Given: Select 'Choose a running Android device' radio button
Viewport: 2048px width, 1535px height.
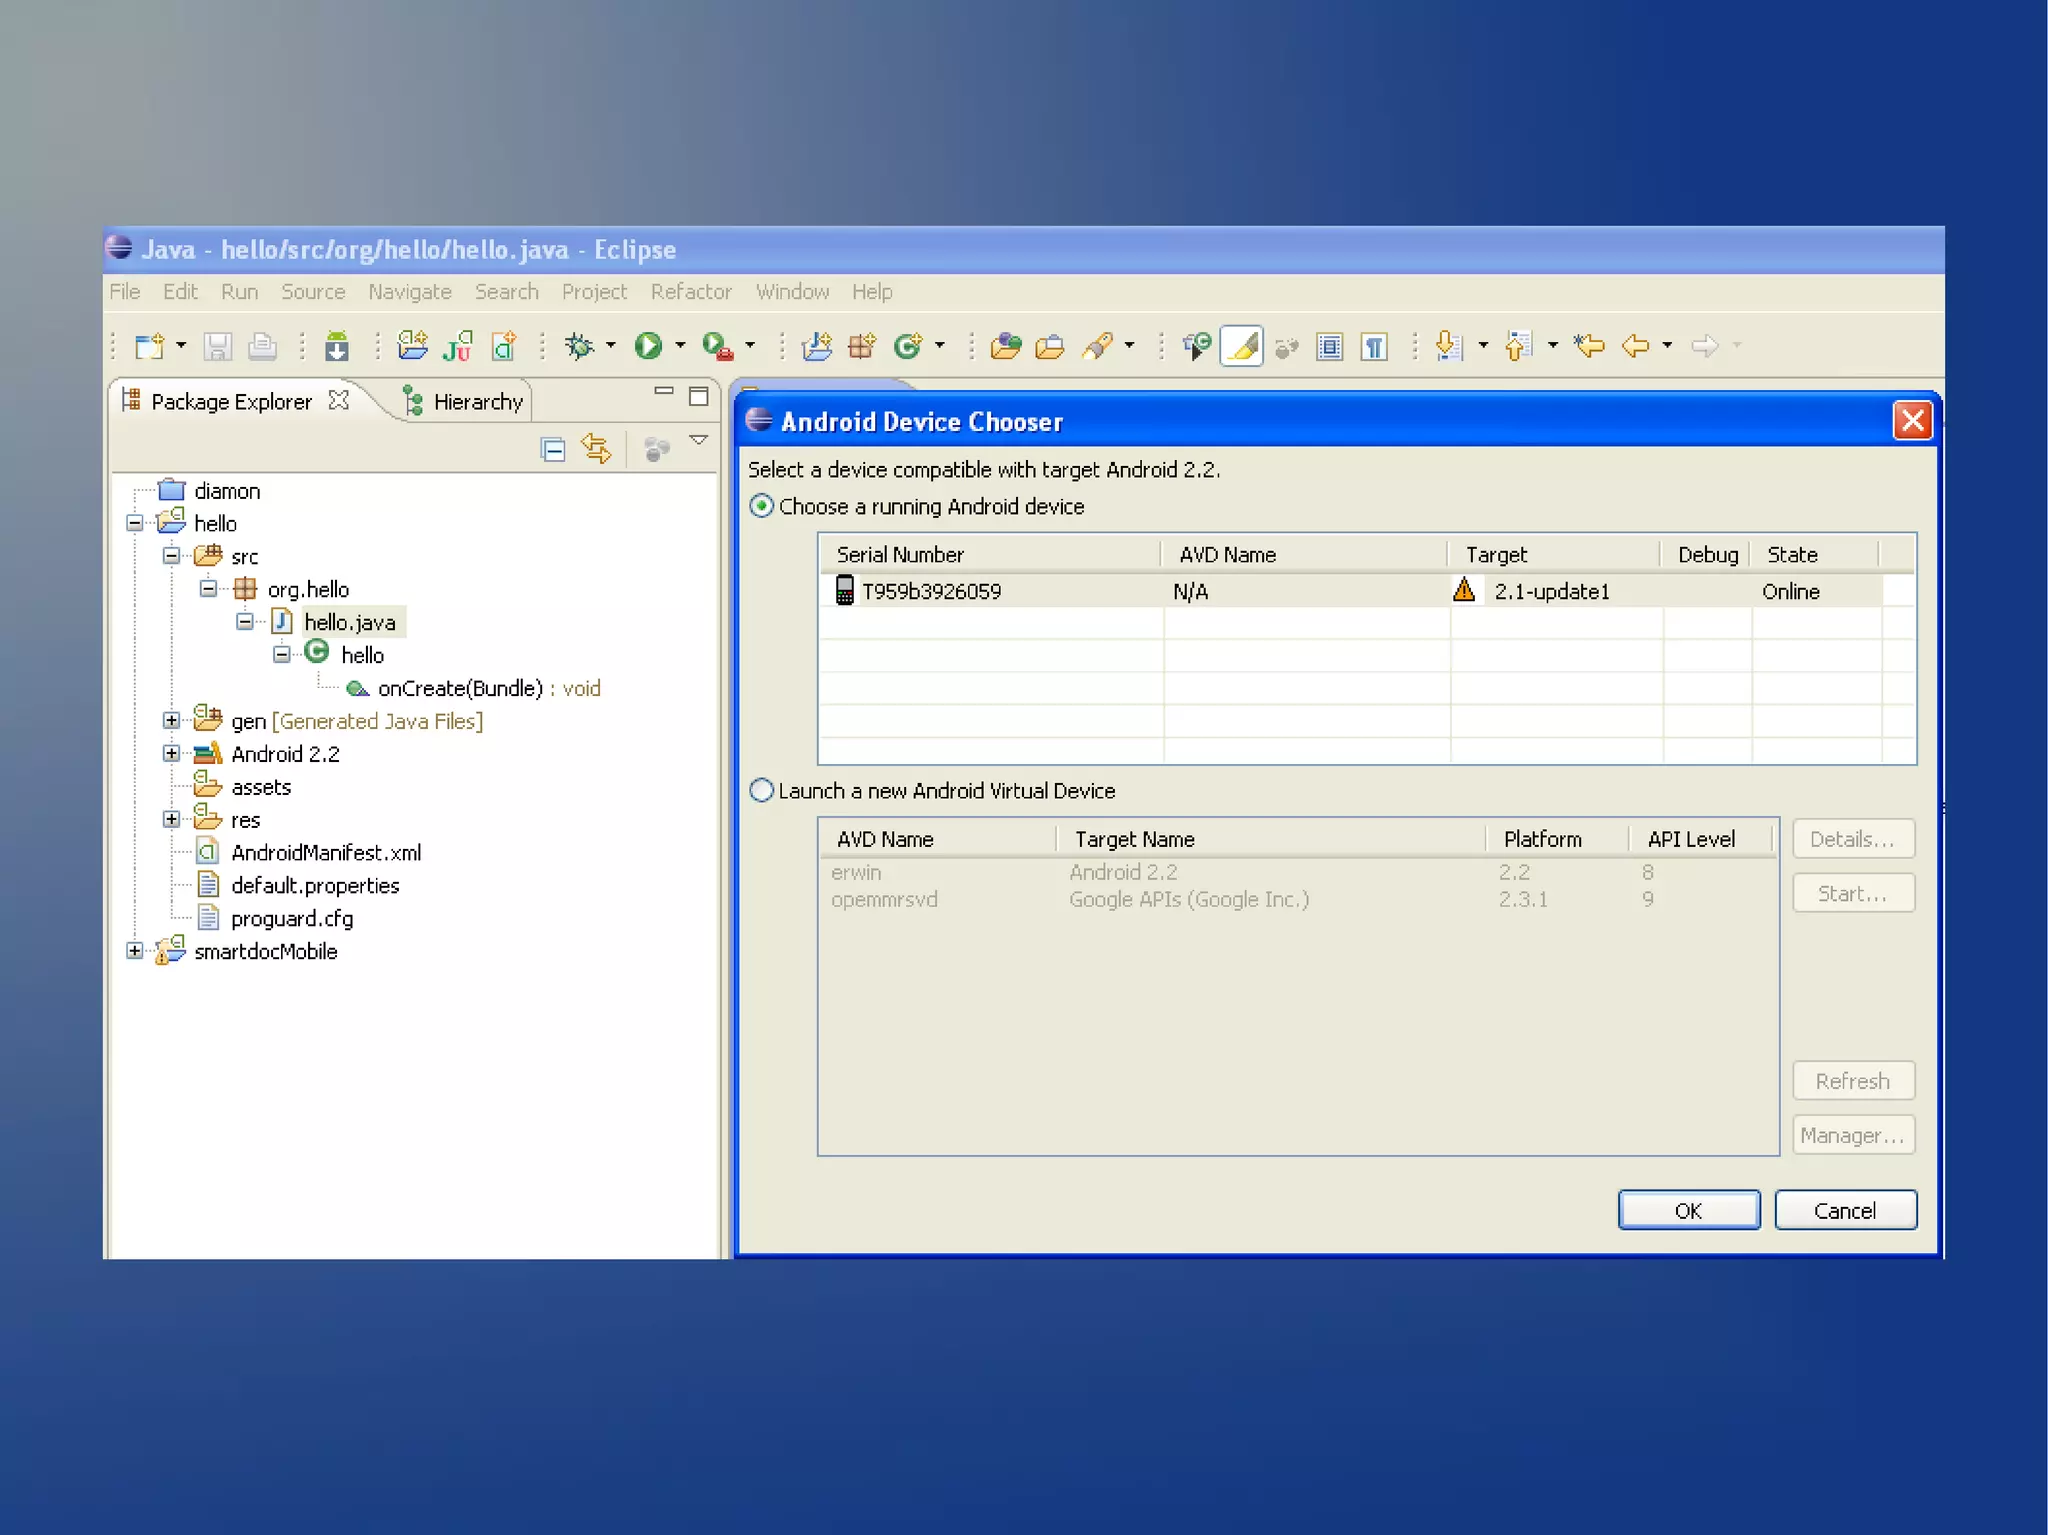Looking at the screenshot, I should pyautogui.click(x=762, y=506).
